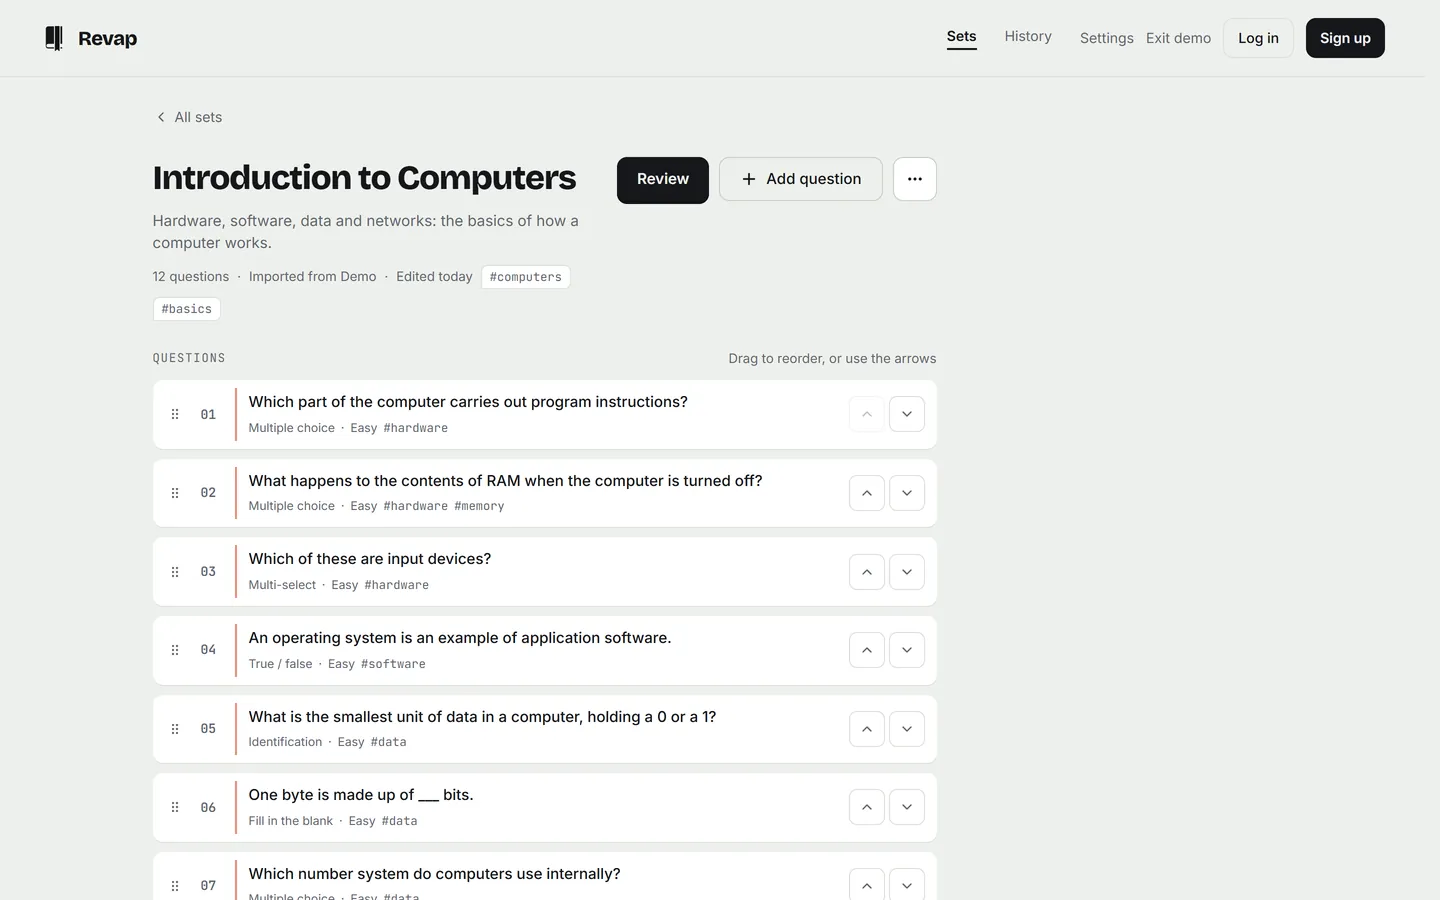
Task: Move question 06 up with arrow
Action: pos(867,807)
